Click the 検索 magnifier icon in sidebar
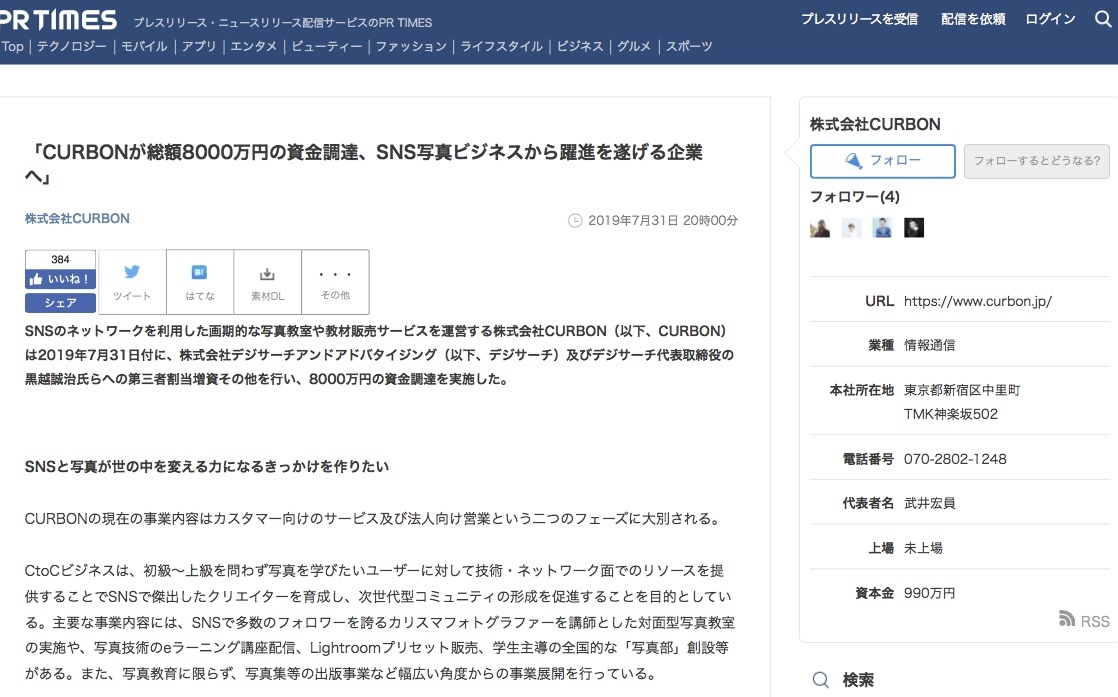Image resolution: width=1118 pixels, height=697 pixels. click(x=821, y=680)
